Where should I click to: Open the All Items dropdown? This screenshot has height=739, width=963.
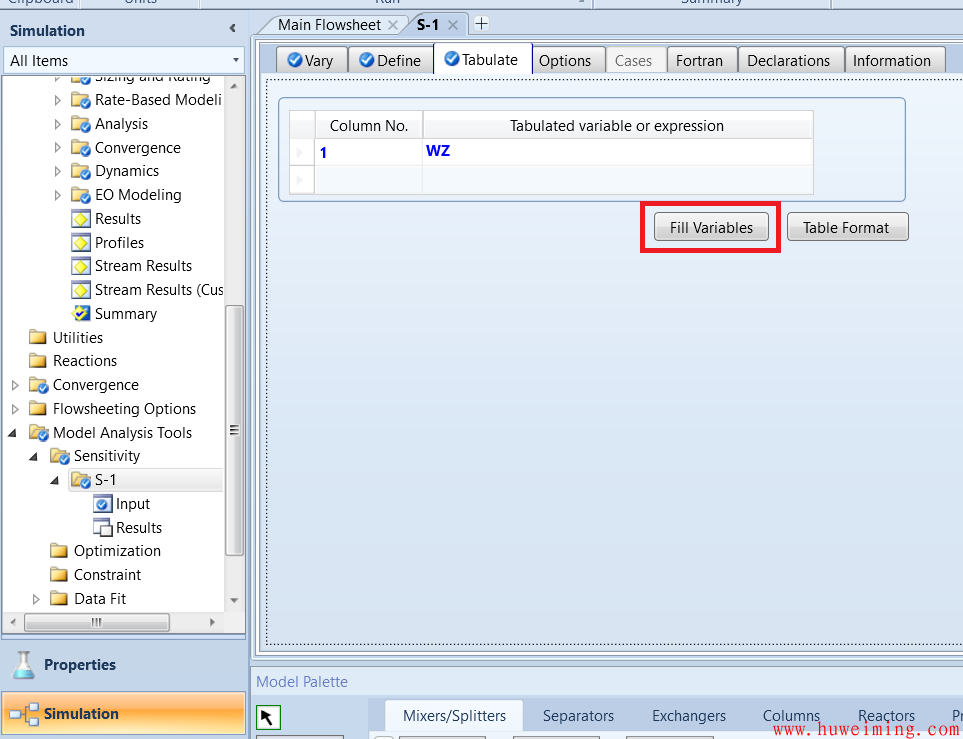coord(236,61)
